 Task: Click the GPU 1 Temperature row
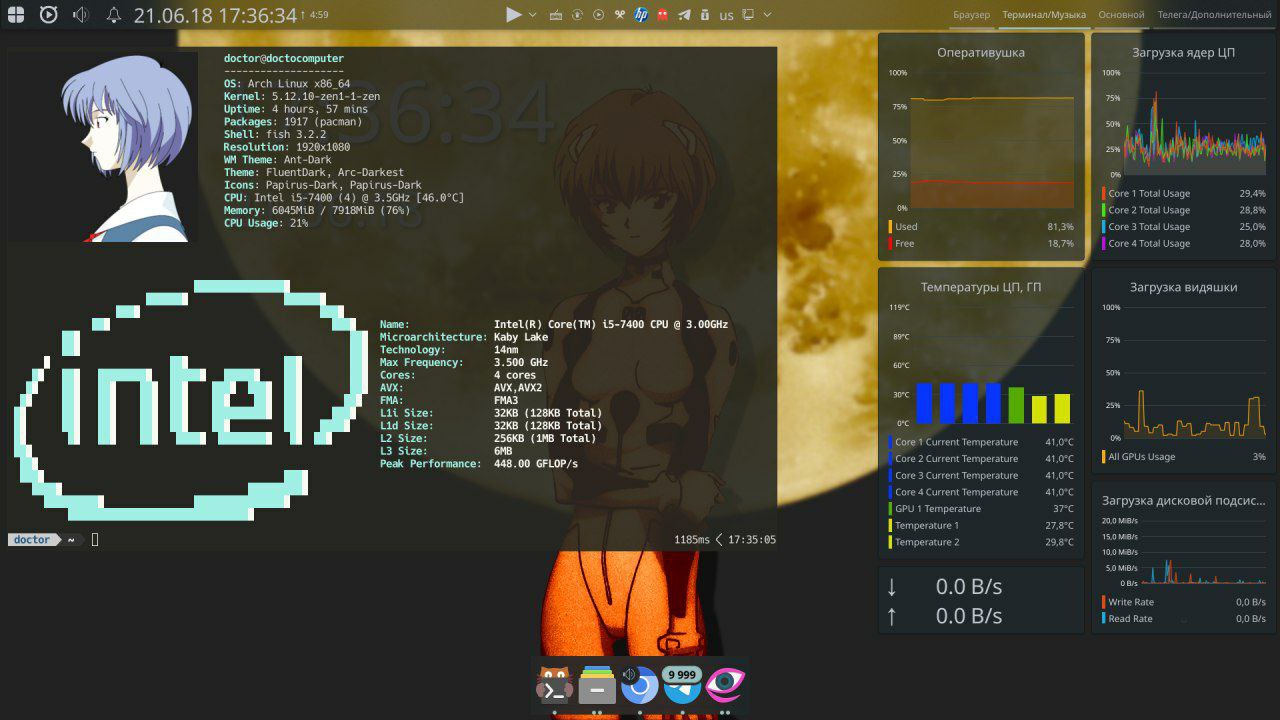point(980,509)
